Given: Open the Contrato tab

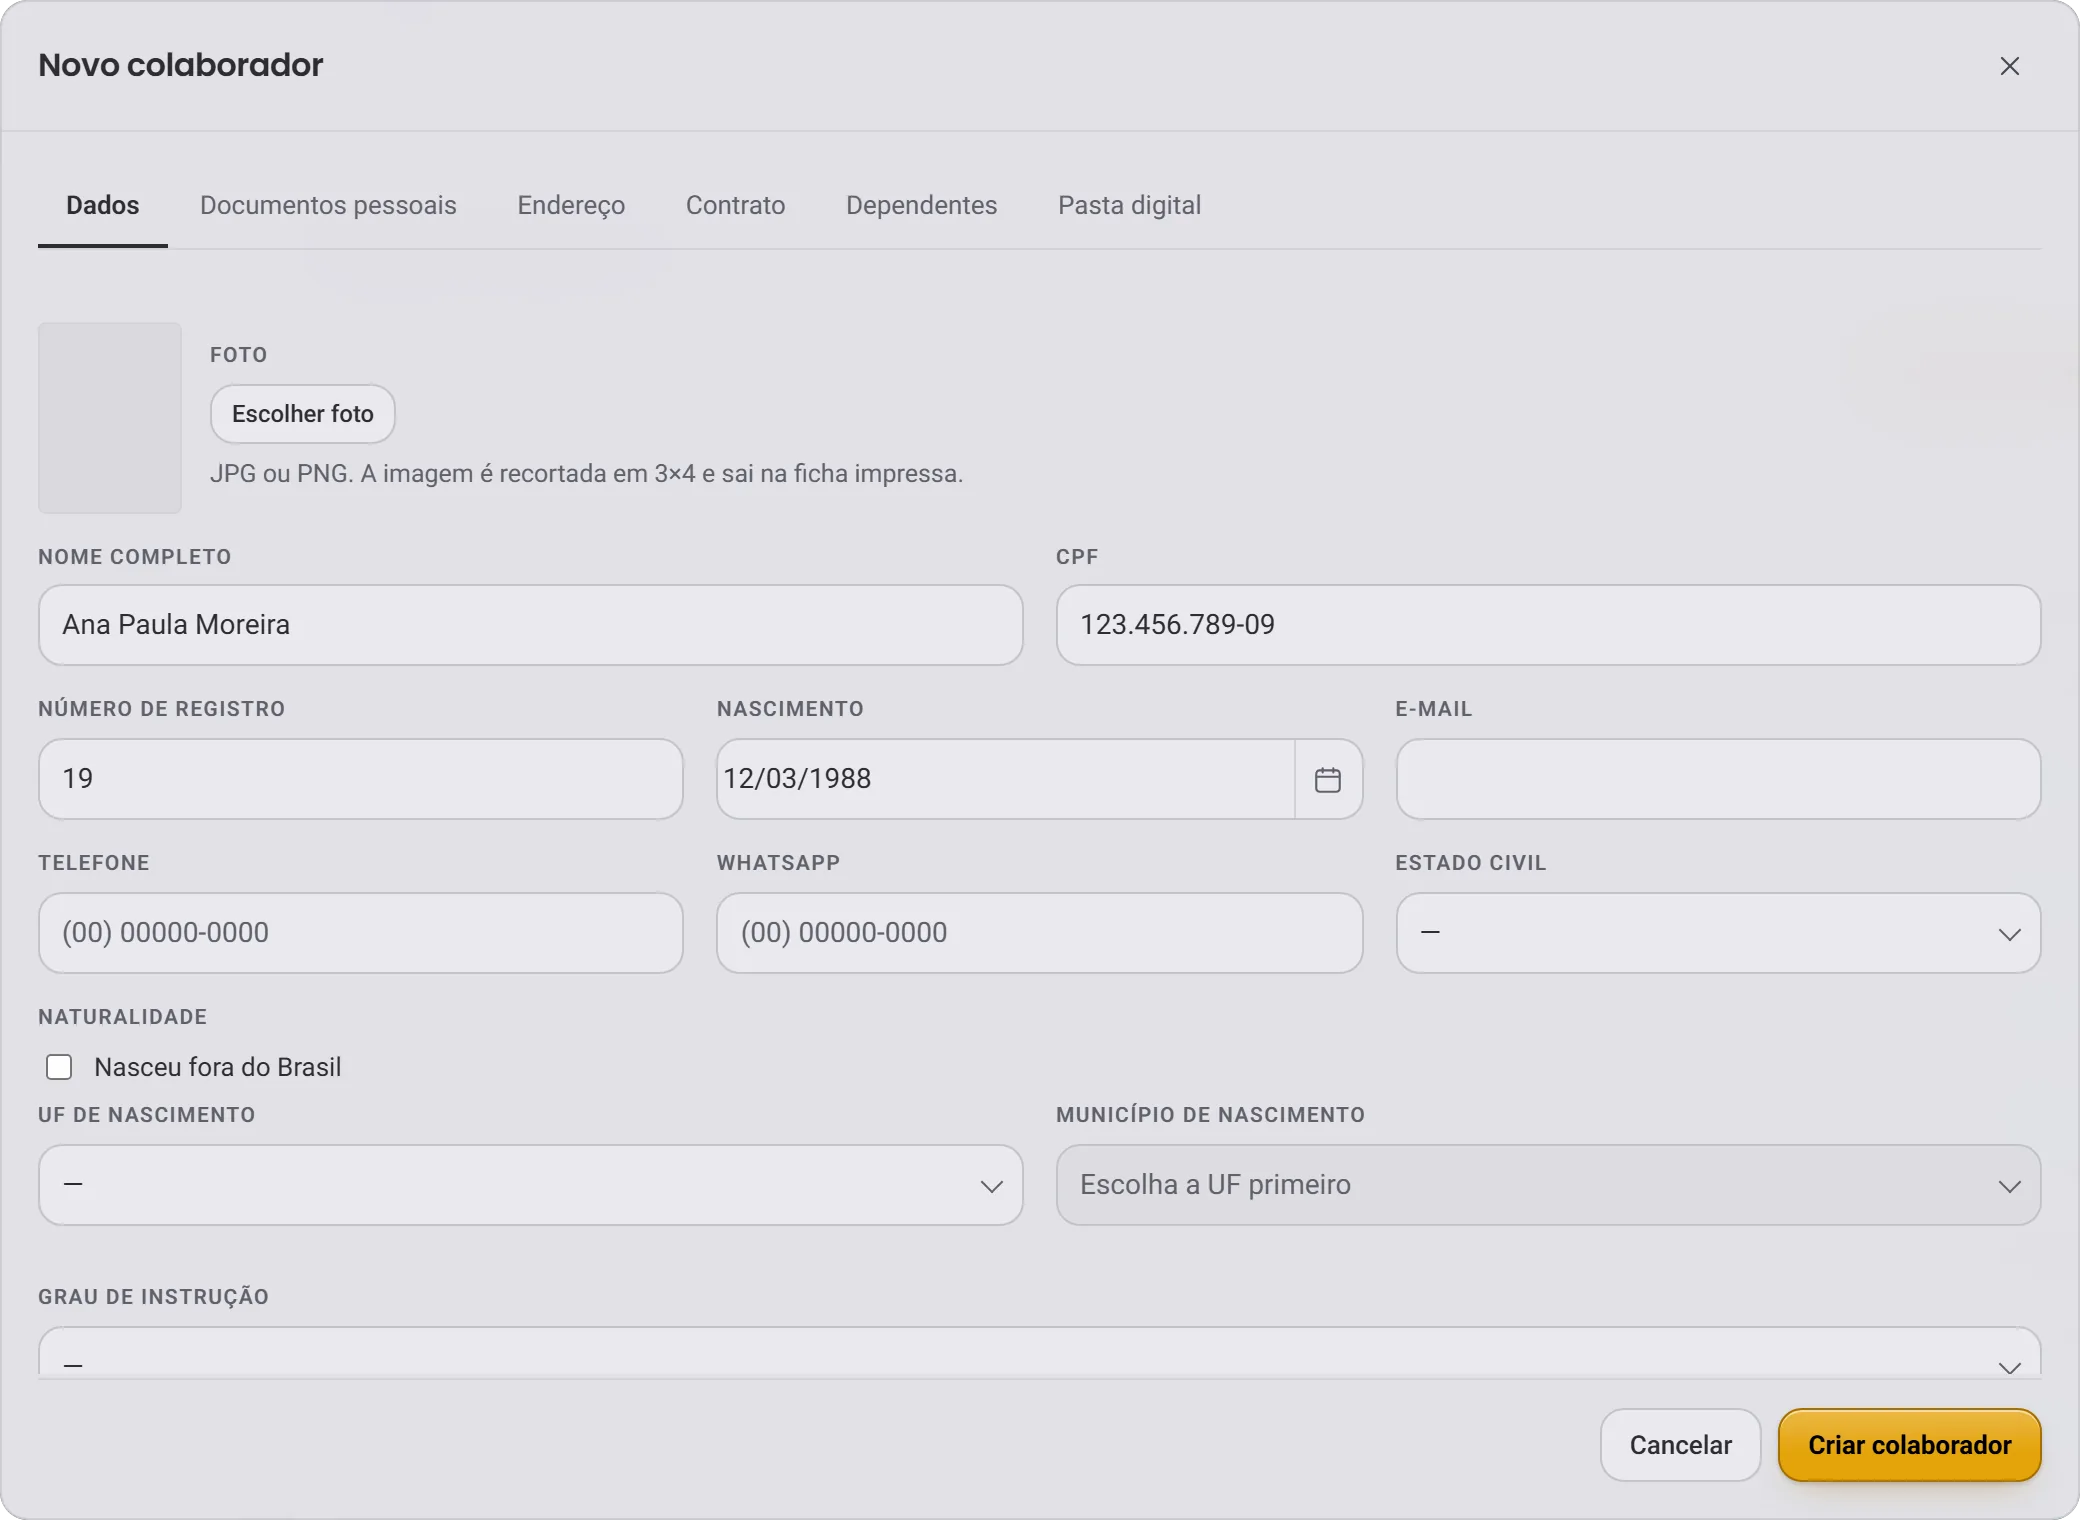Looking at the screenshot, I should (735, 205).
